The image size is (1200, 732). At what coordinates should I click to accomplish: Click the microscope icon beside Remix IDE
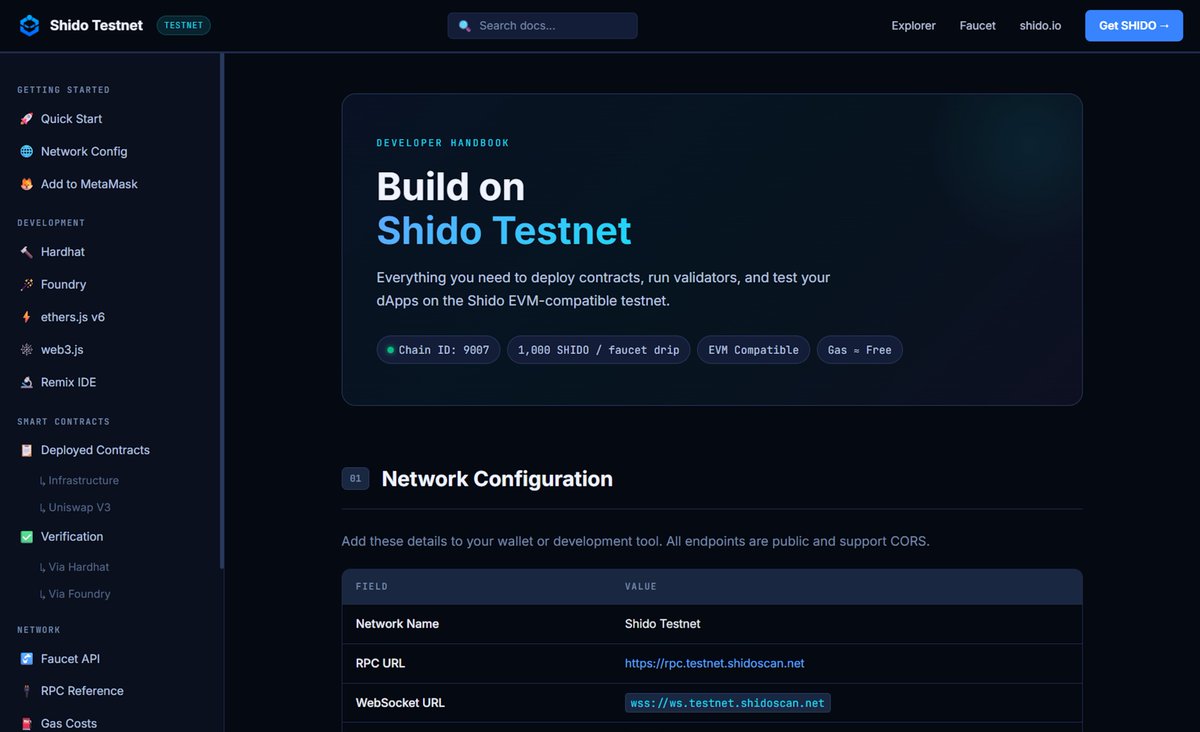26,383
